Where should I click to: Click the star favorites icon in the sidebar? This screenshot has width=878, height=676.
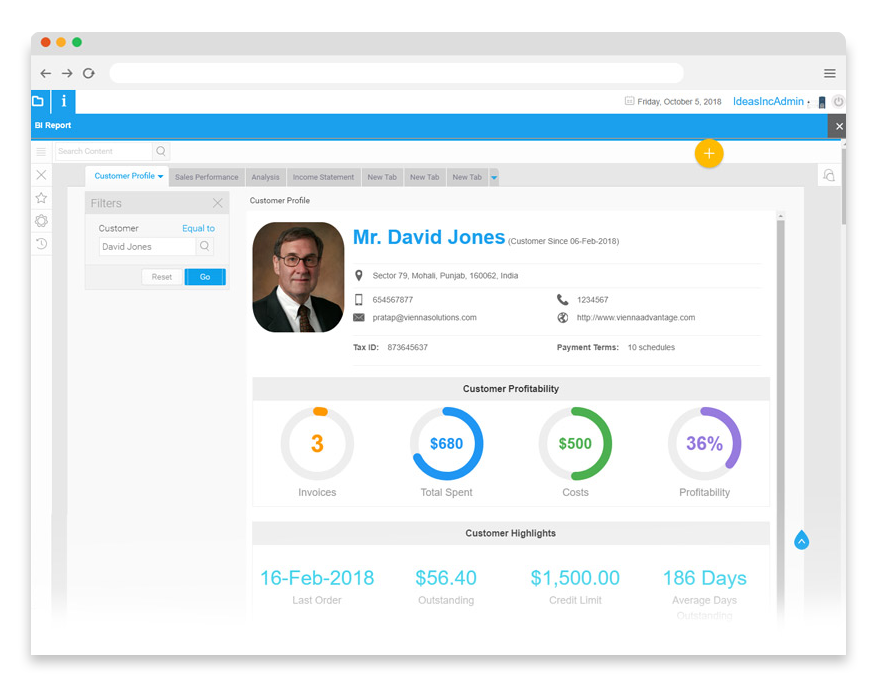41,197
